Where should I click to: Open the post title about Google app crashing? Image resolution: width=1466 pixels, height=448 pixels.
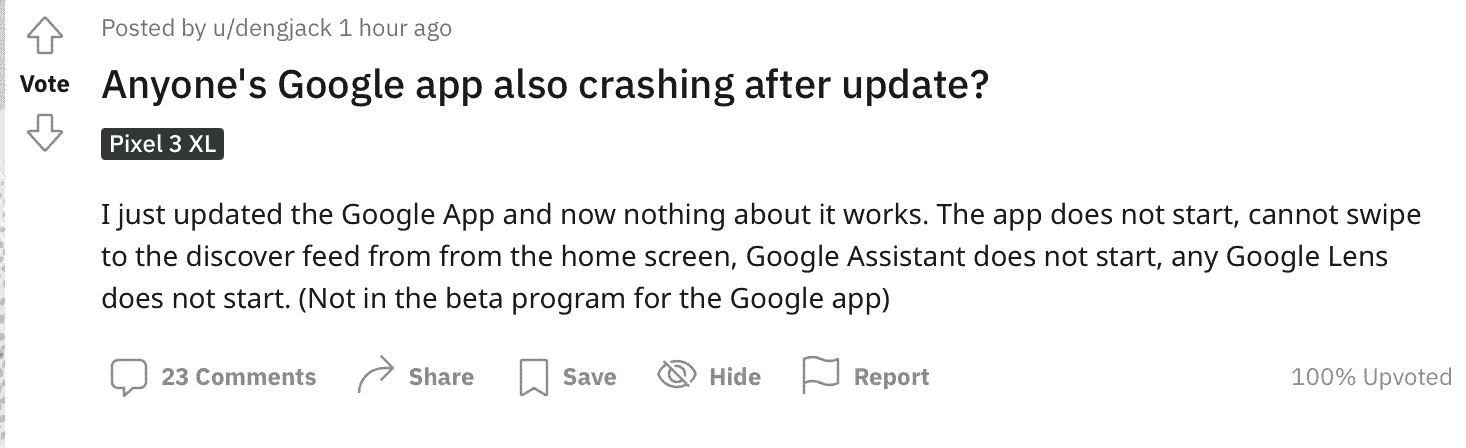[545, 87]
